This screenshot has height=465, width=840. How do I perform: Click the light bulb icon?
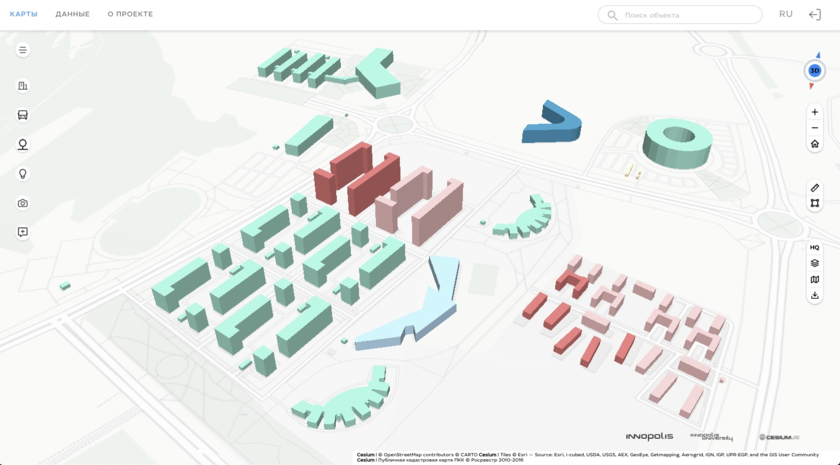22,174
